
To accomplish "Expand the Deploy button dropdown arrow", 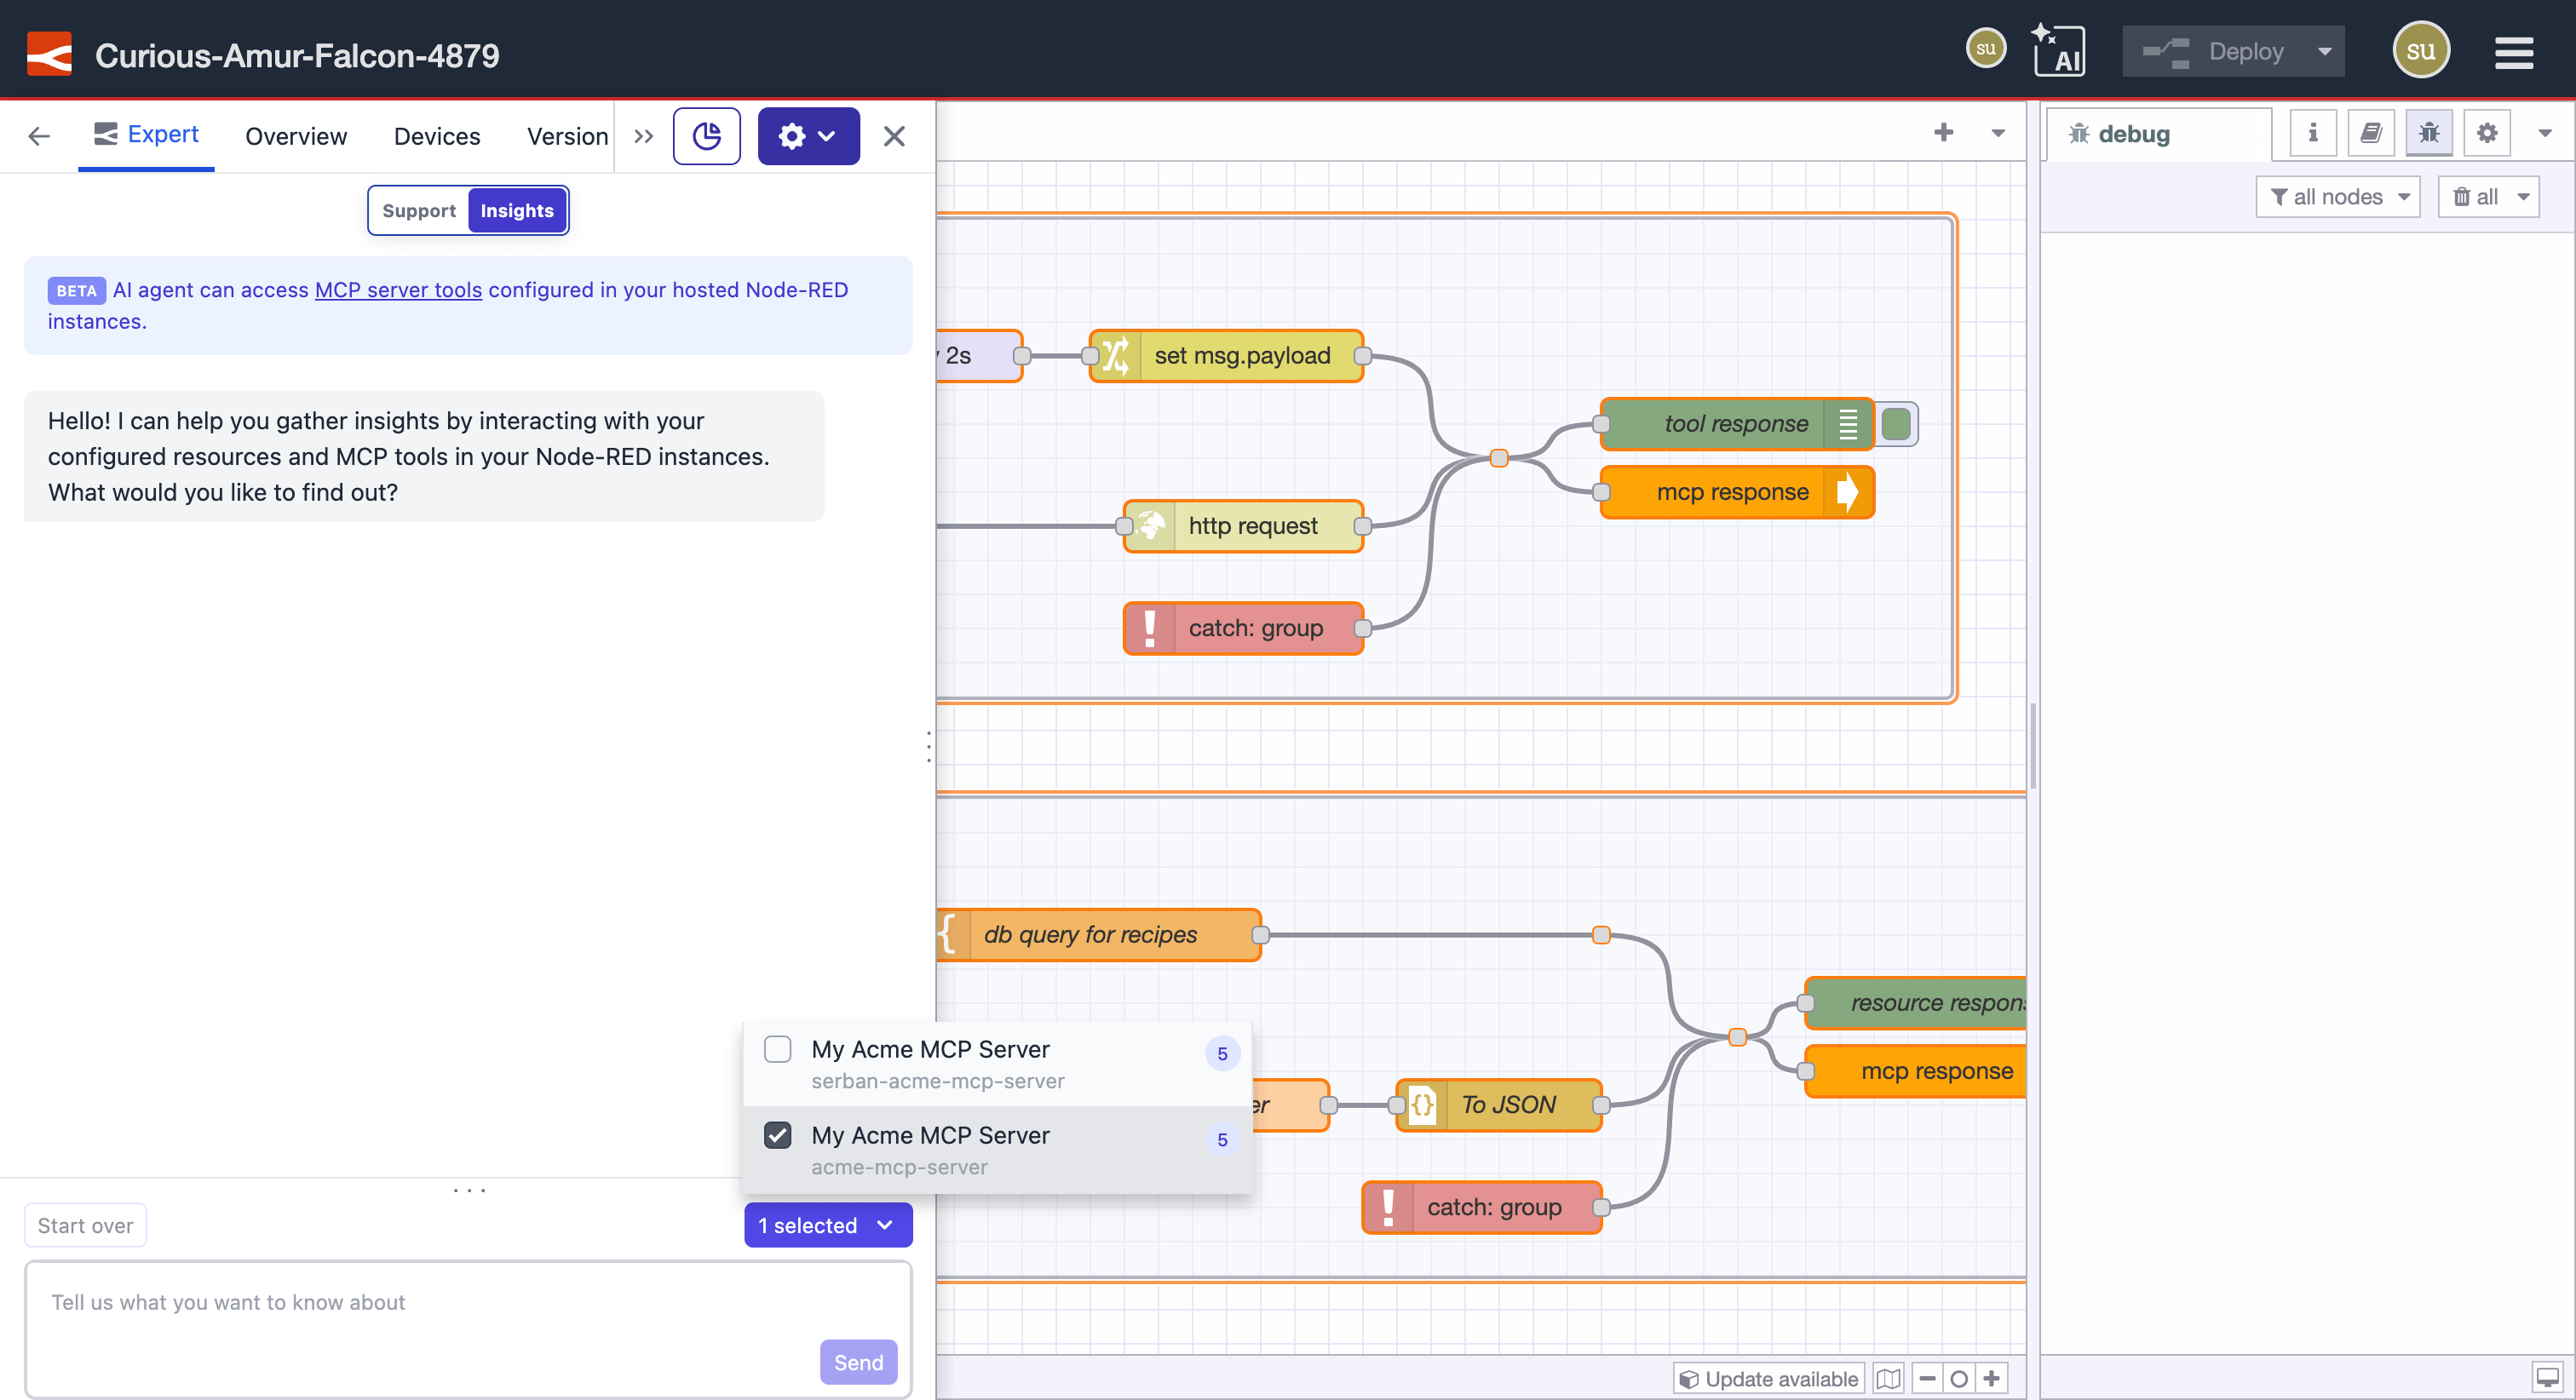I will pos(2325,50).
